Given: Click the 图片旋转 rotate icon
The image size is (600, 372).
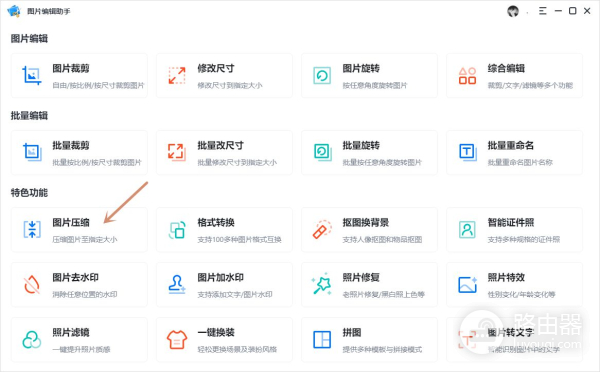Looking at the screenshot, I should click(x=322, y=75).
